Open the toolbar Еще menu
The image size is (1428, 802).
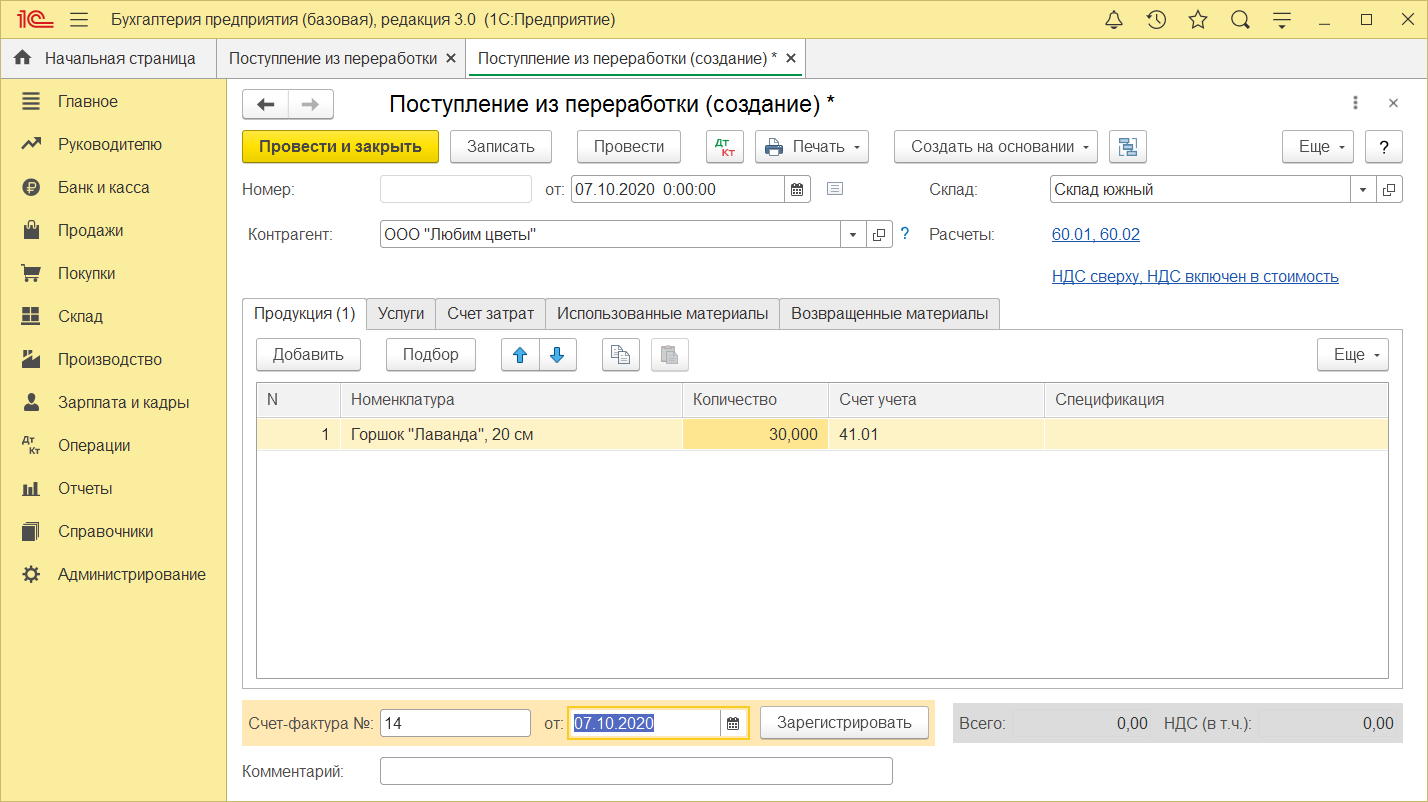(x=1318, y=147)
